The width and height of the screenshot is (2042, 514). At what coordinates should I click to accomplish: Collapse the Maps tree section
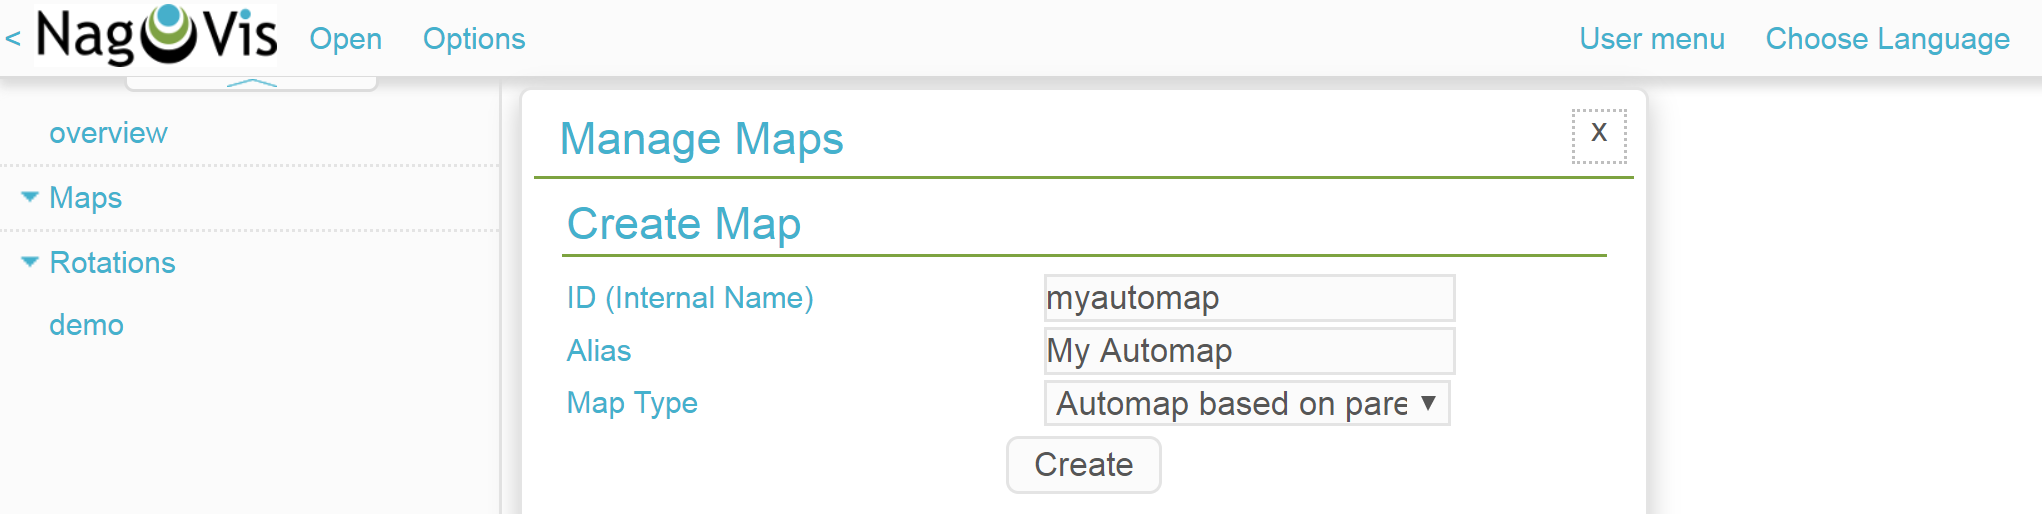[x=30, y=197]
